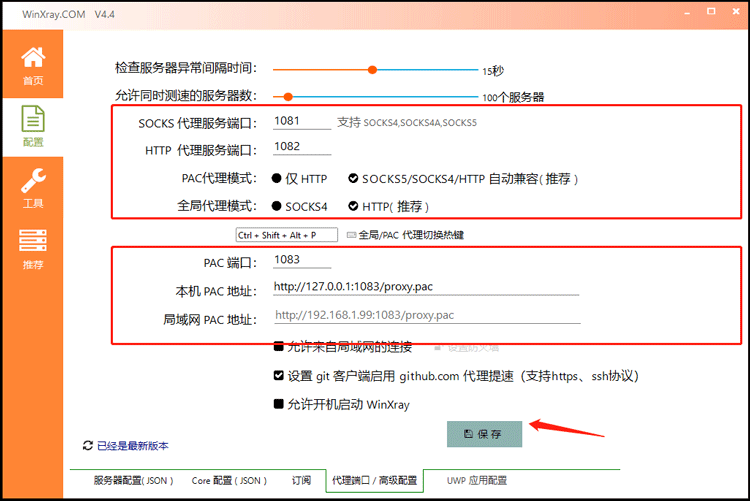
Task: Click the Ctrl+Shift+Alt+P hotkey box
Action: click(x=287, y=235)
